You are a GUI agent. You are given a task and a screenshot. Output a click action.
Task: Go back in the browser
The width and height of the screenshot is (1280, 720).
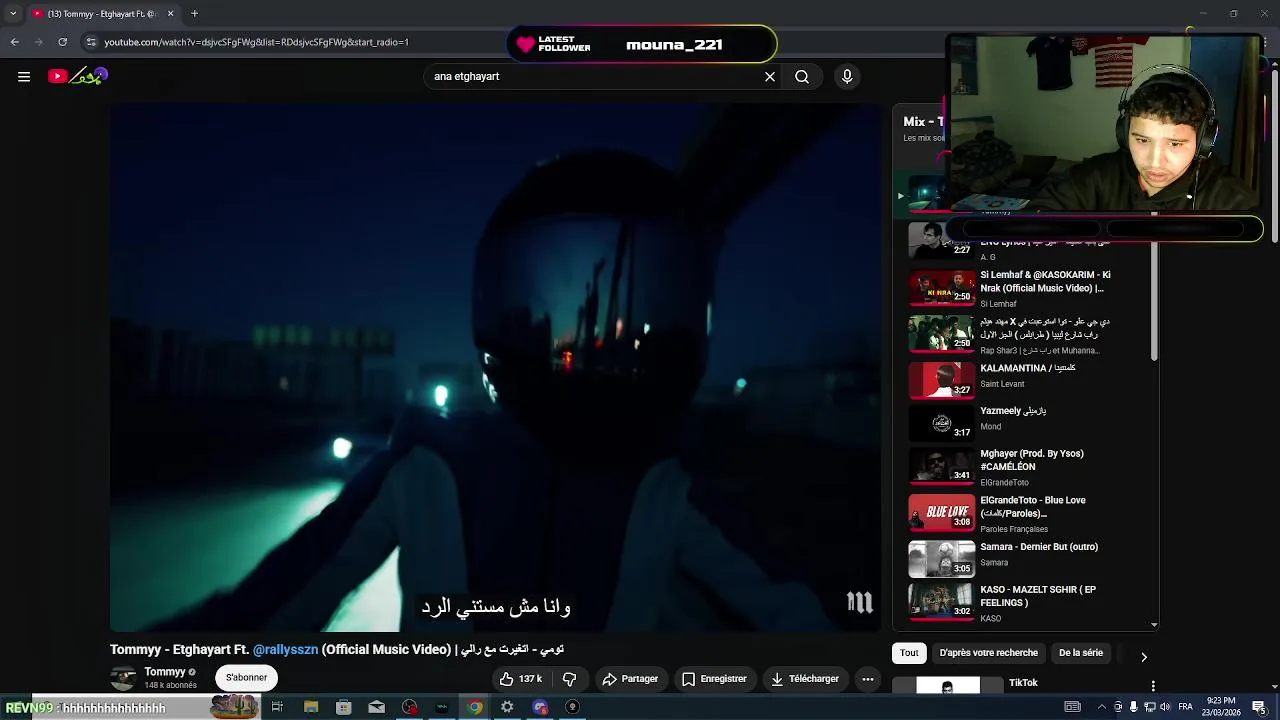(x=14, y=42)
